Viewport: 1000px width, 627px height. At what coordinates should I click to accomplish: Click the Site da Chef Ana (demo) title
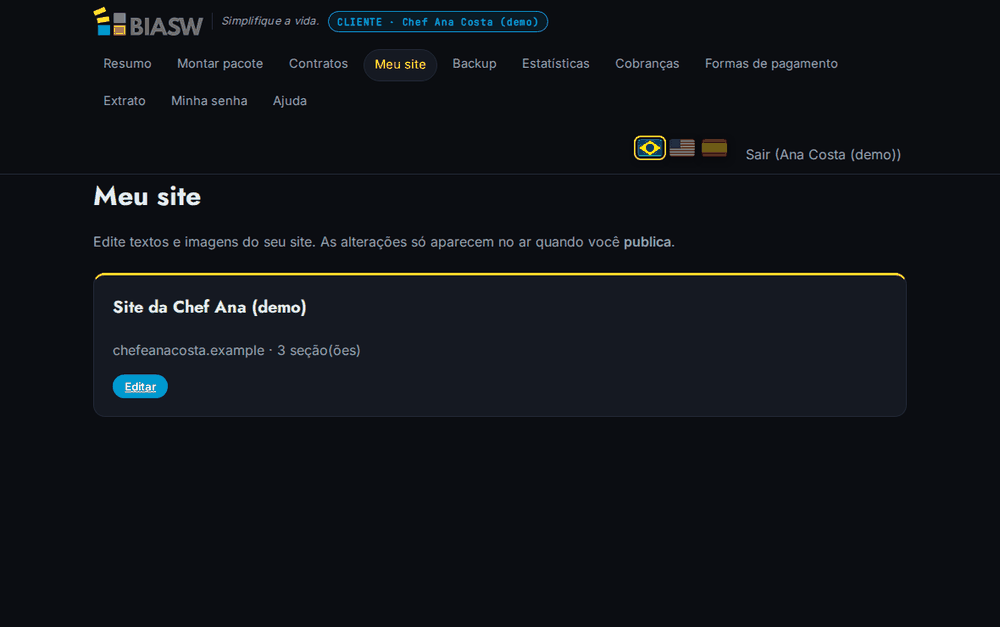pyautogui.click(x=210, y=307)
